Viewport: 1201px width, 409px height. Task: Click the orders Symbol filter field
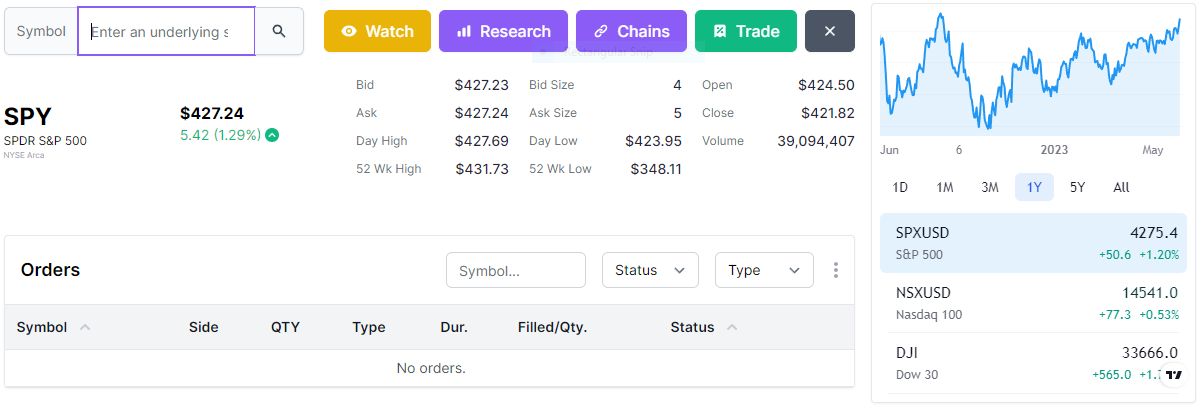[515, 270]
